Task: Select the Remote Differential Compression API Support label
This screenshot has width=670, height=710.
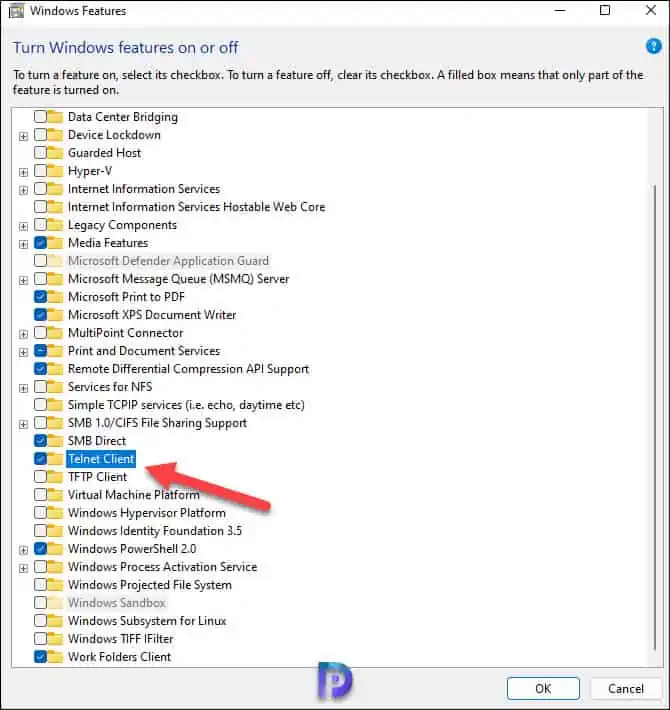Action: (188, 369)
